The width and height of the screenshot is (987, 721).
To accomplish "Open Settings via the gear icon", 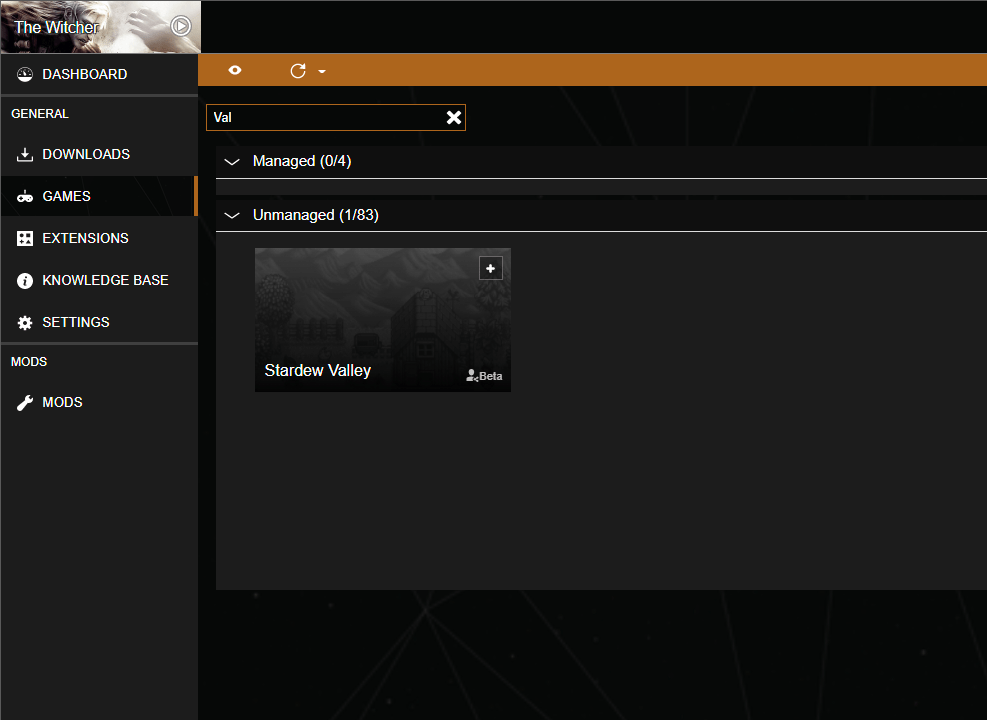I will (x=23, y=322).
